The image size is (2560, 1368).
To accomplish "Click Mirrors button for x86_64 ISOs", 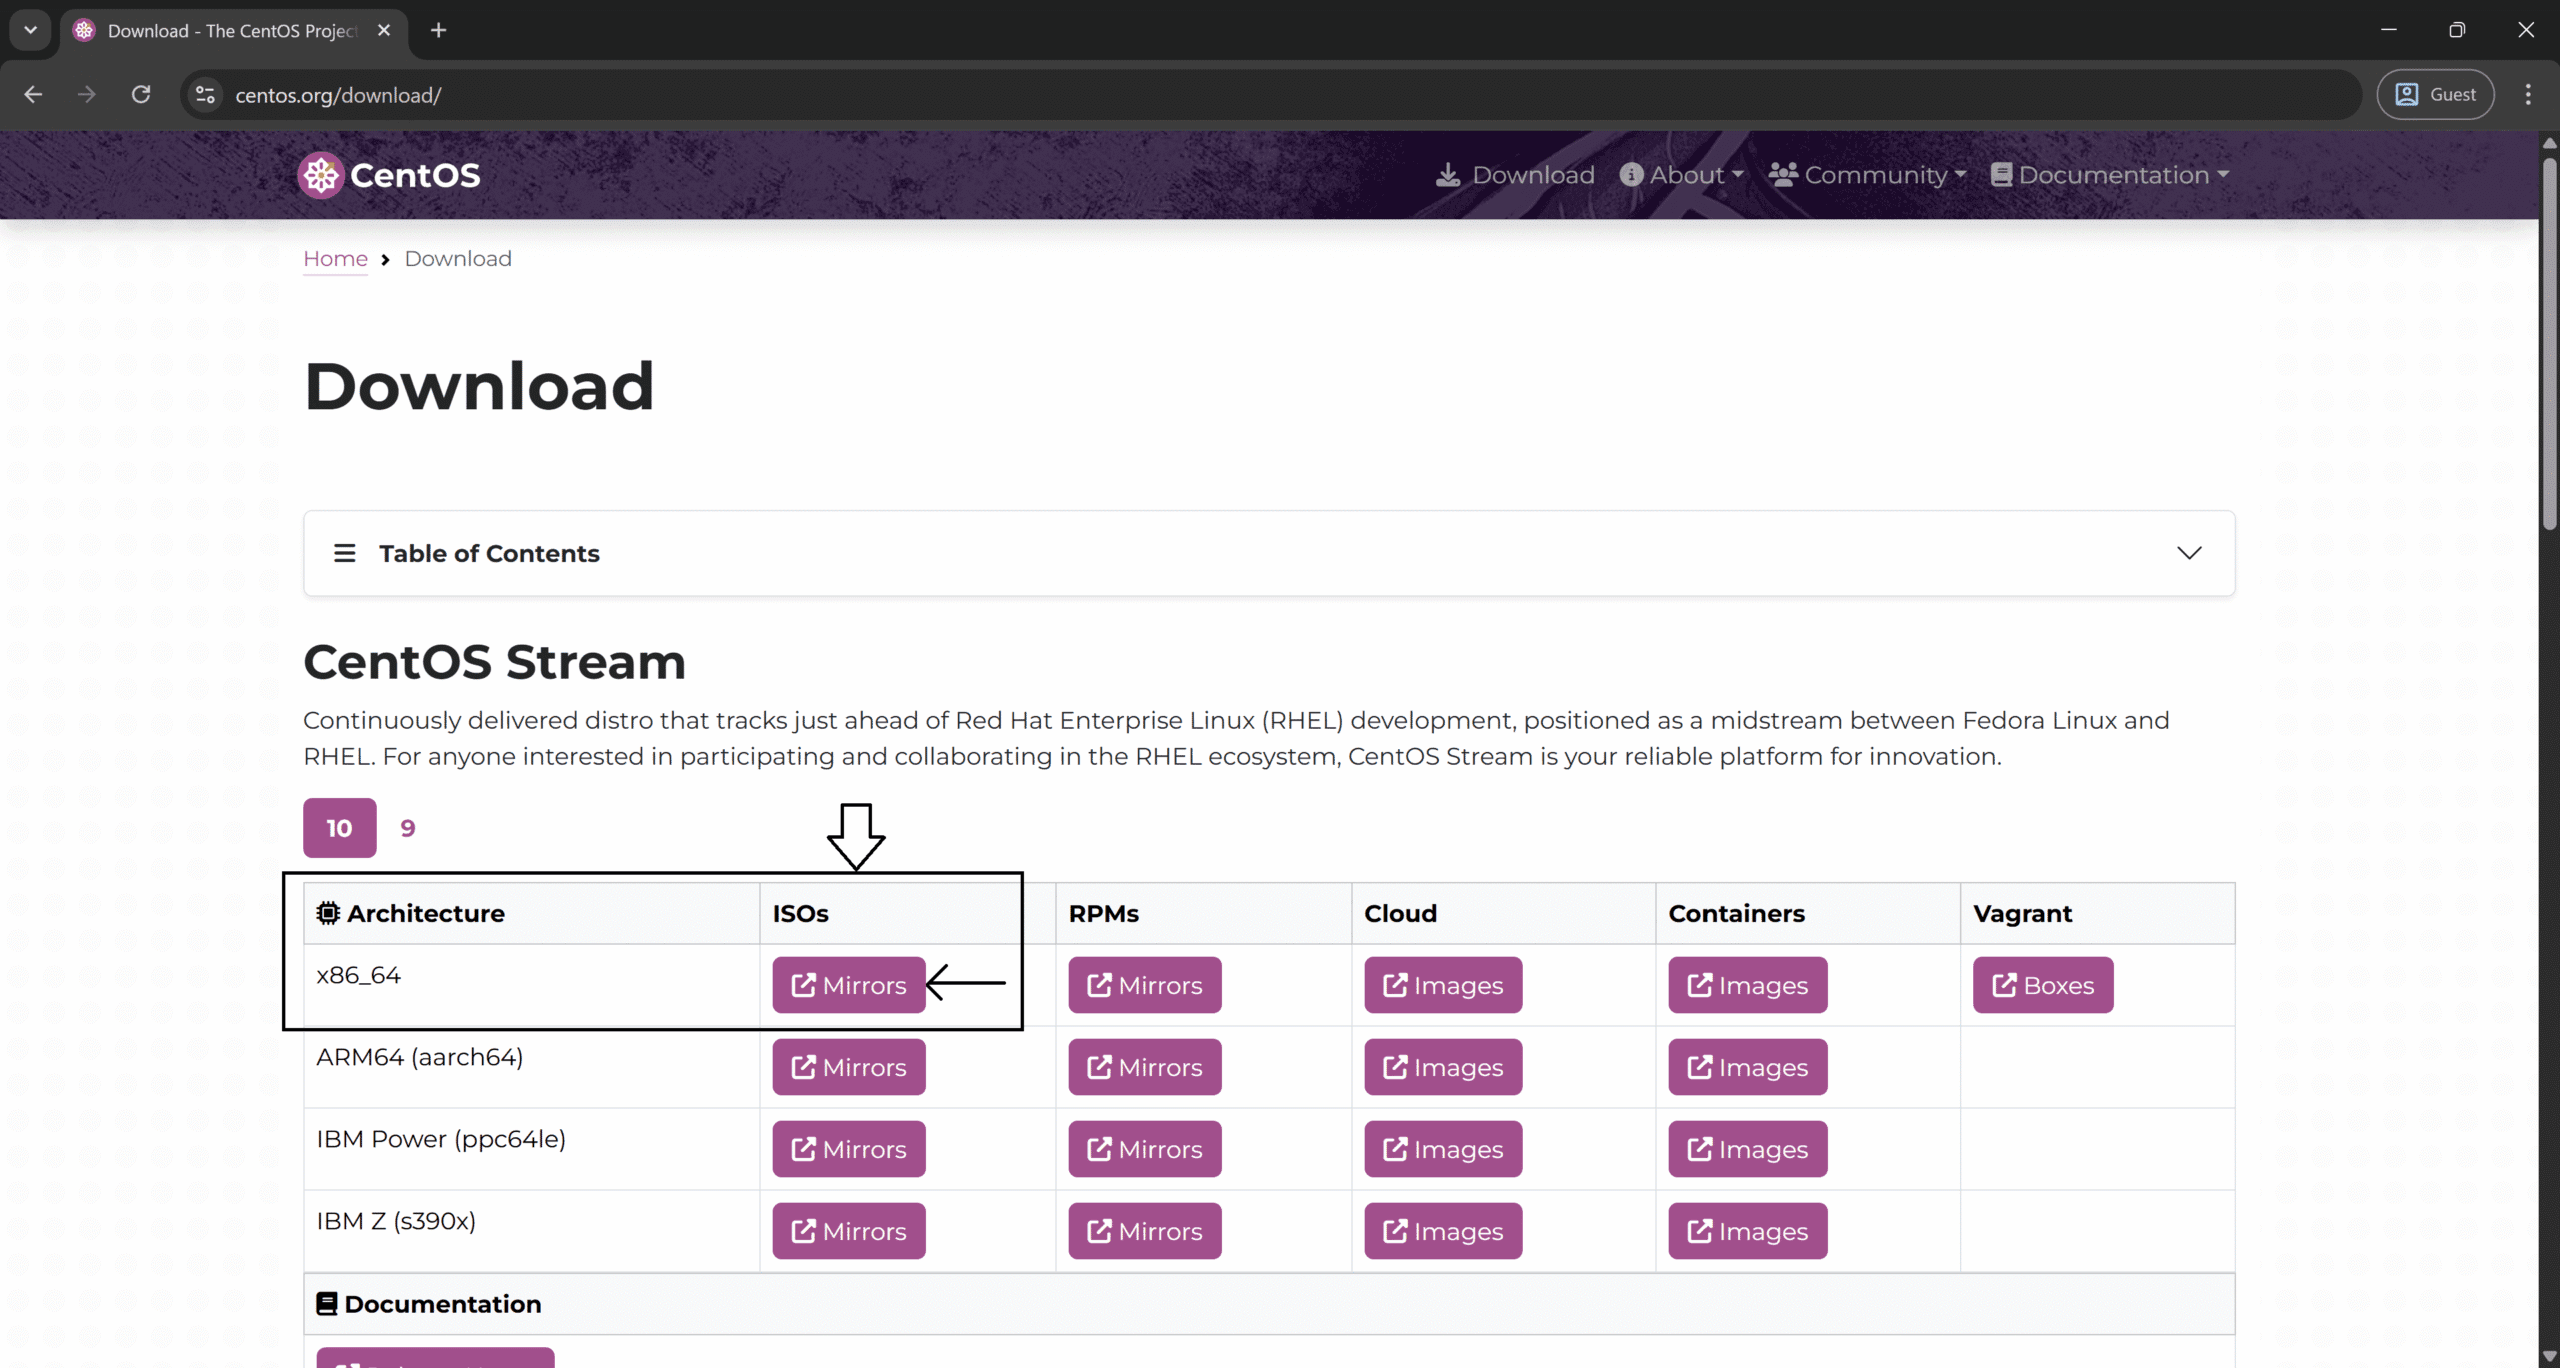I will click(848, 985).
